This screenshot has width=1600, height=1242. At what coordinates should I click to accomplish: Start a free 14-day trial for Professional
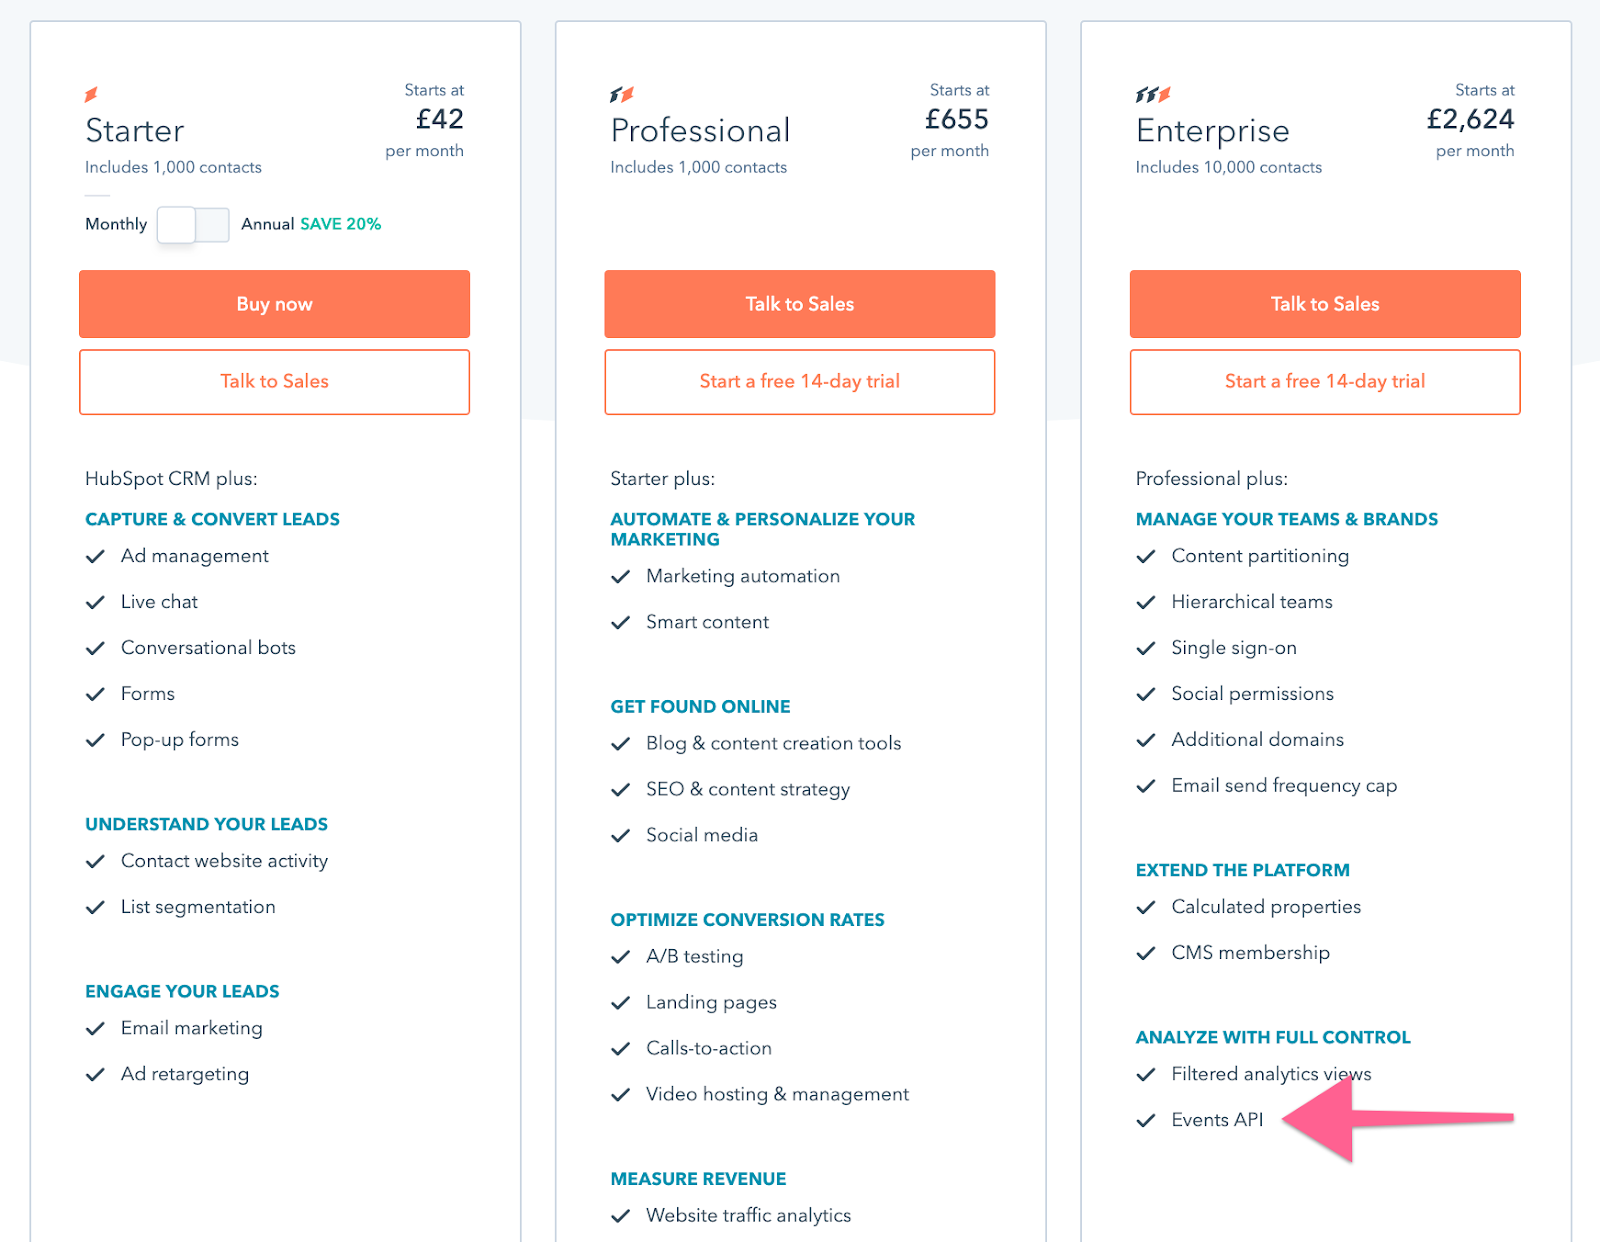tap(800, 381)
